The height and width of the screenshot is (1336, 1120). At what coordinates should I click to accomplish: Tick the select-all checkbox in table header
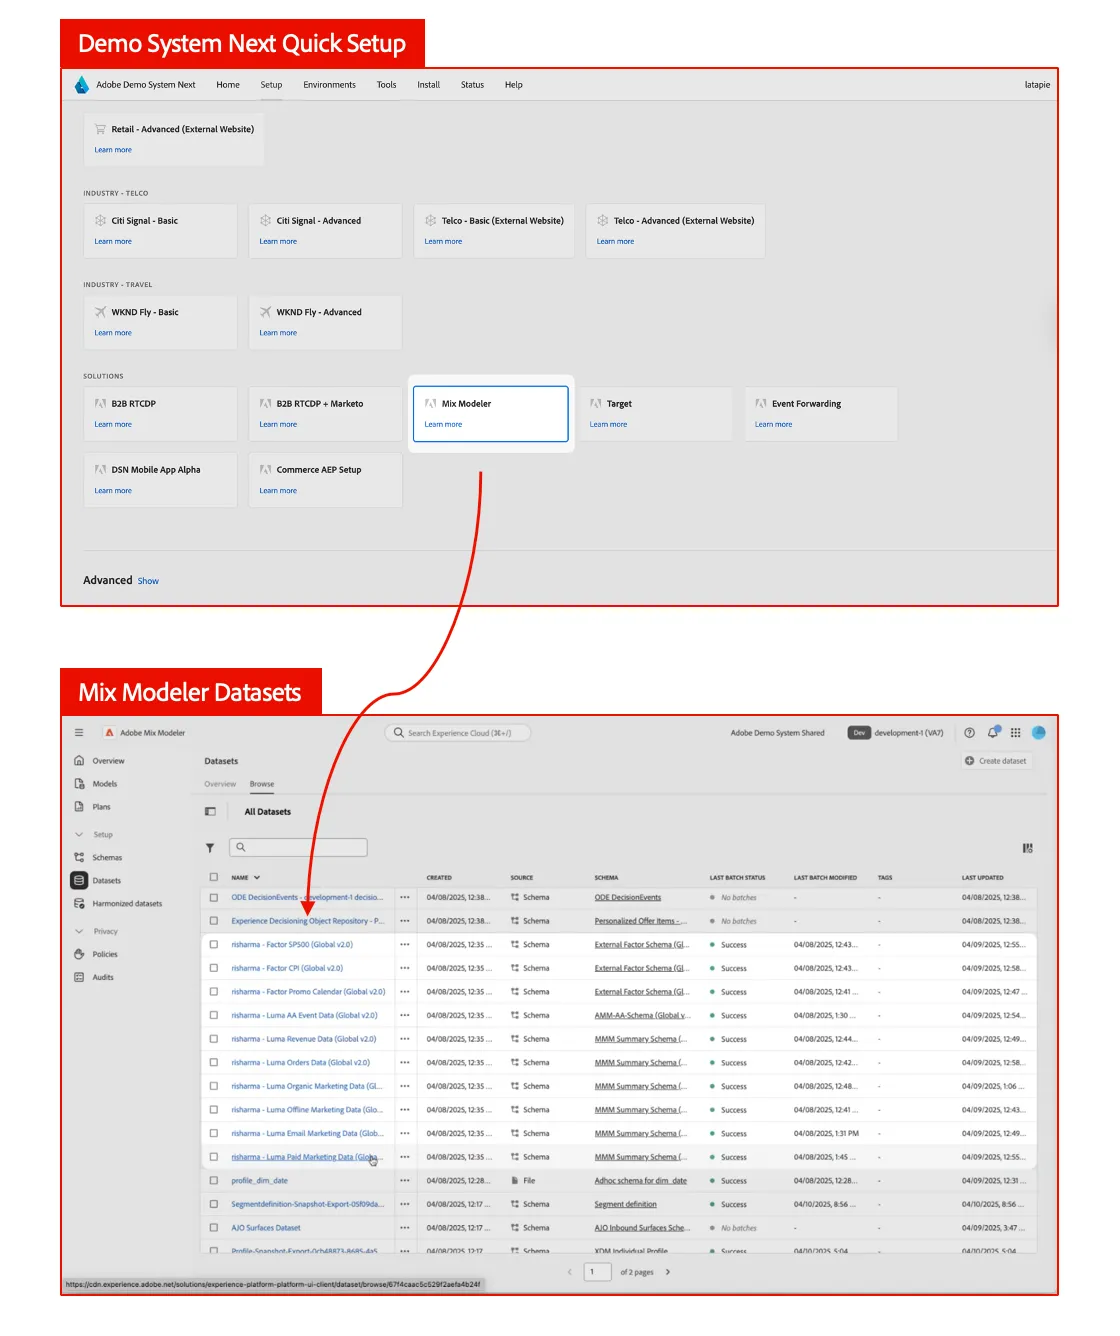(x=214, y=877)
